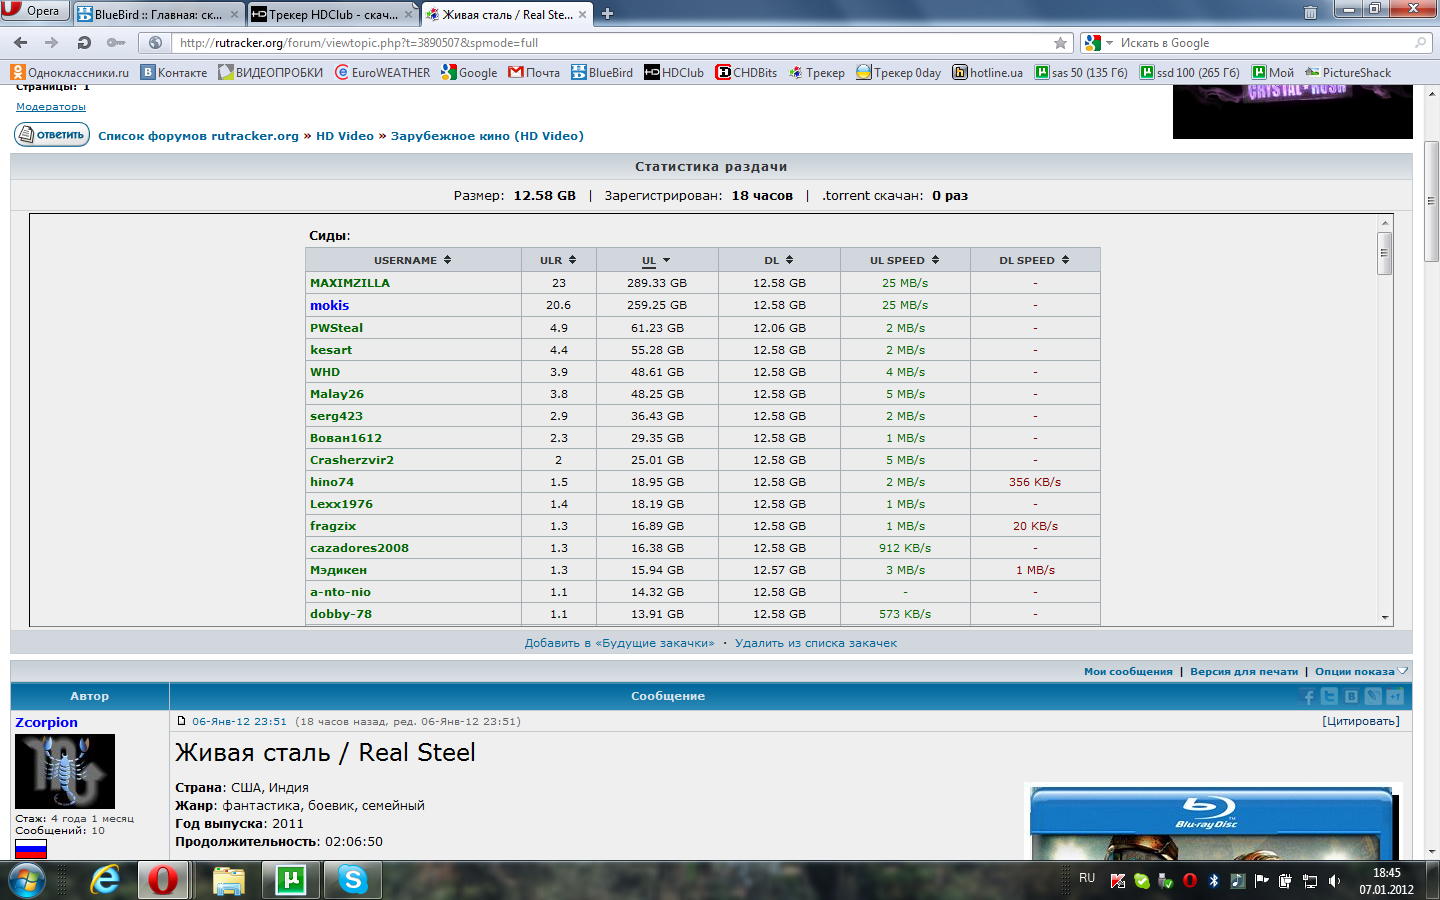
Task: Go back to the previous page
Action: [x=20, y=43]
